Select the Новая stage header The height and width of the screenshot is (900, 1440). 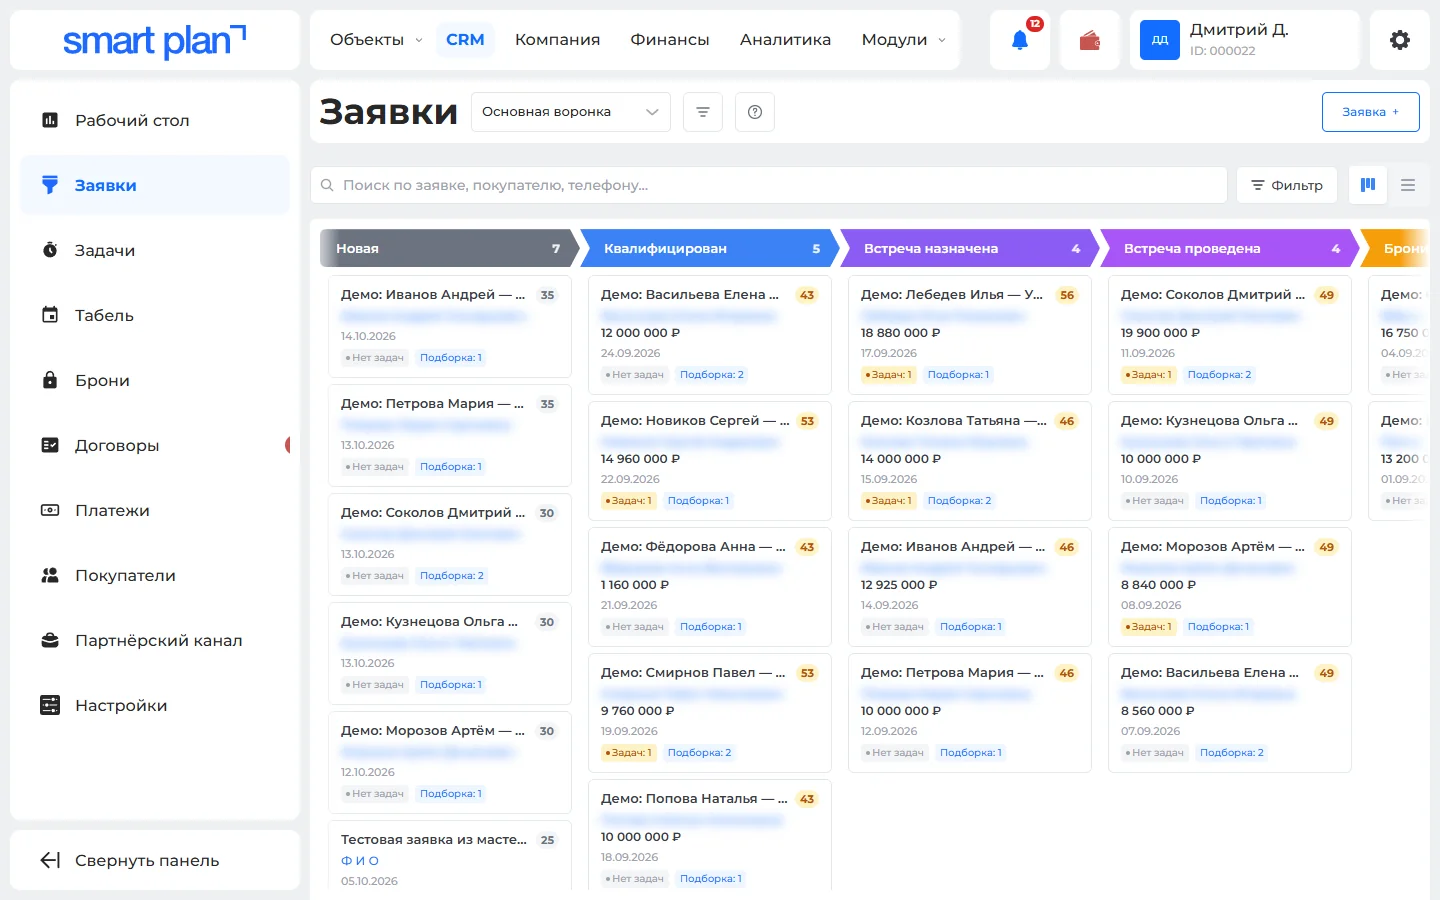450,249
